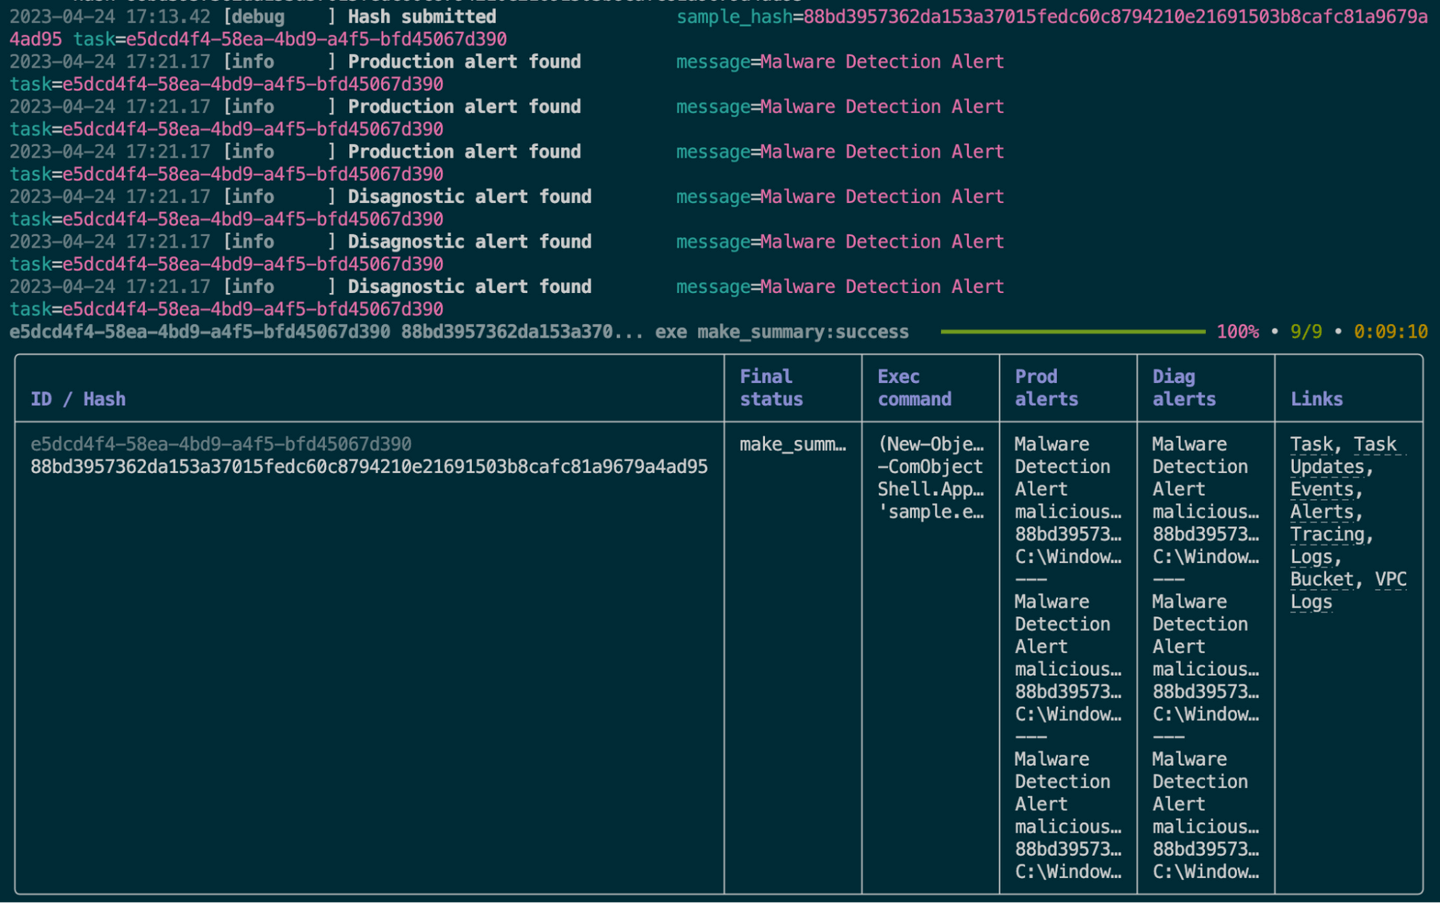Open the Tracing link
Viewport: 1440px width, 903px height.
tap(1328, 534)
